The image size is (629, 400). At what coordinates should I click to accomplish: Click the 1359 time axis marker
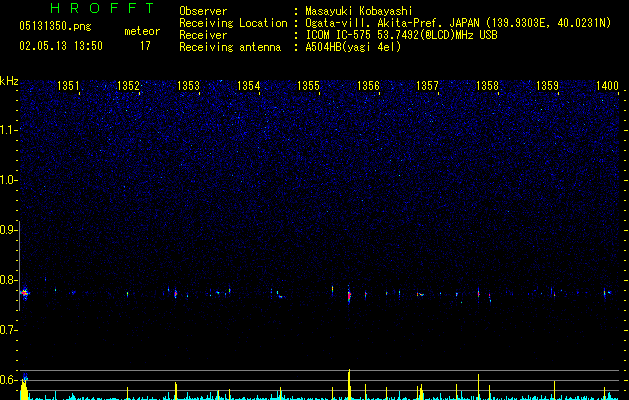[x=547, y=86]
